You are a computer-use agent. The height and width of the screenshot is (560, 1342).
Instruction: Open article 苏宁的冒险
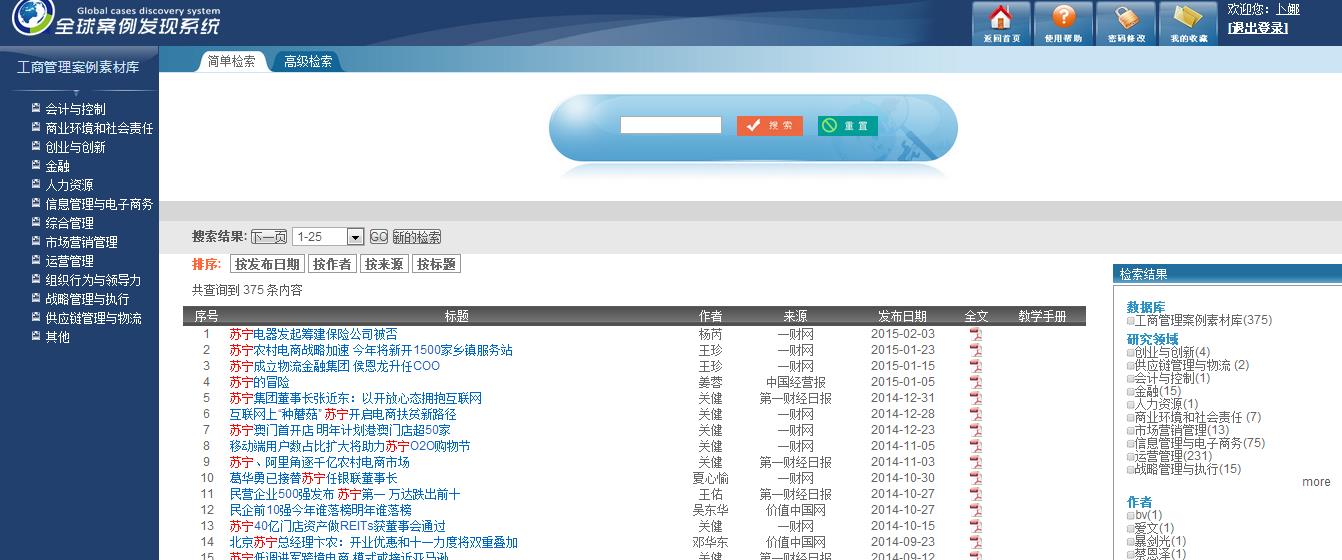click(259, 382)
